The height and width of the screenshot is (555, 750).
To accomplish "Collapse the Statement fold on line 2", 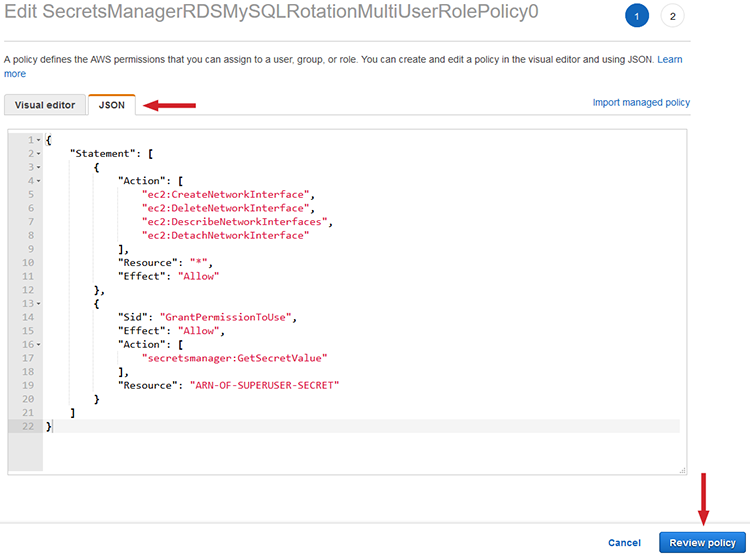I will 39,154.
